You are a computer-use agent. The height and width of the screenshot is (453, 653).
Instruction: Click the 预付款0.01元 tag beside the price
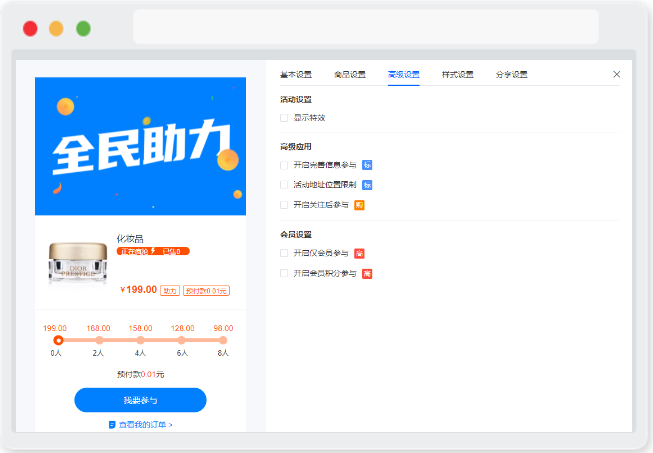click(x=207, y=291)
